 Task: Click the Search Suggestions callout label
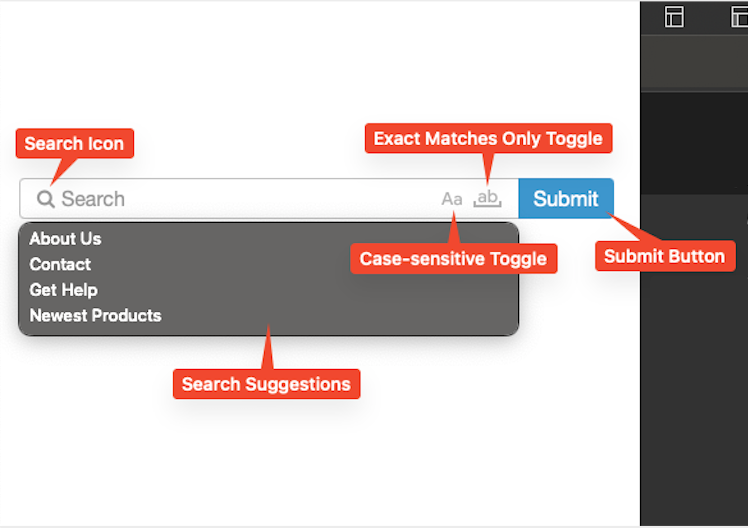[x=266, y=384]
